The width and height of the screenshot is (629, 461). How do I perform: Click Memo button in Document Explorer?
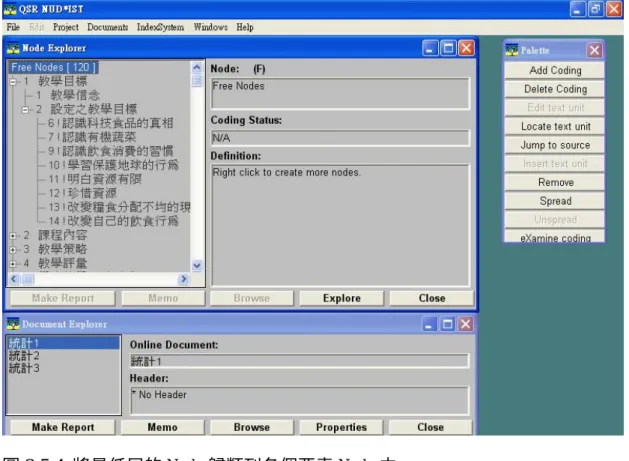click(x=162, y=427)
